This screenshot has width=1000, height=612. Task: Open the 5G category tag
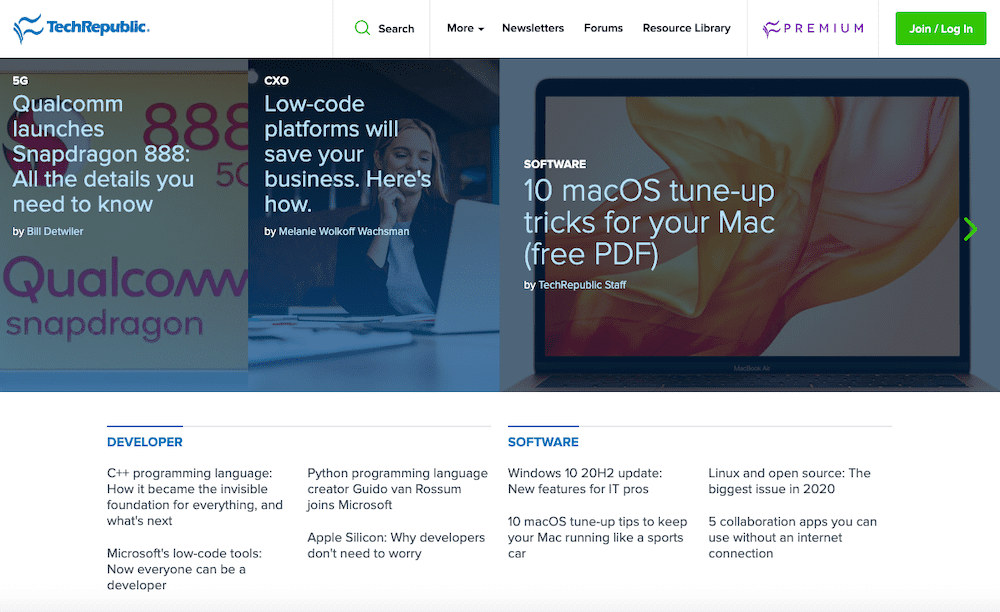20,80
